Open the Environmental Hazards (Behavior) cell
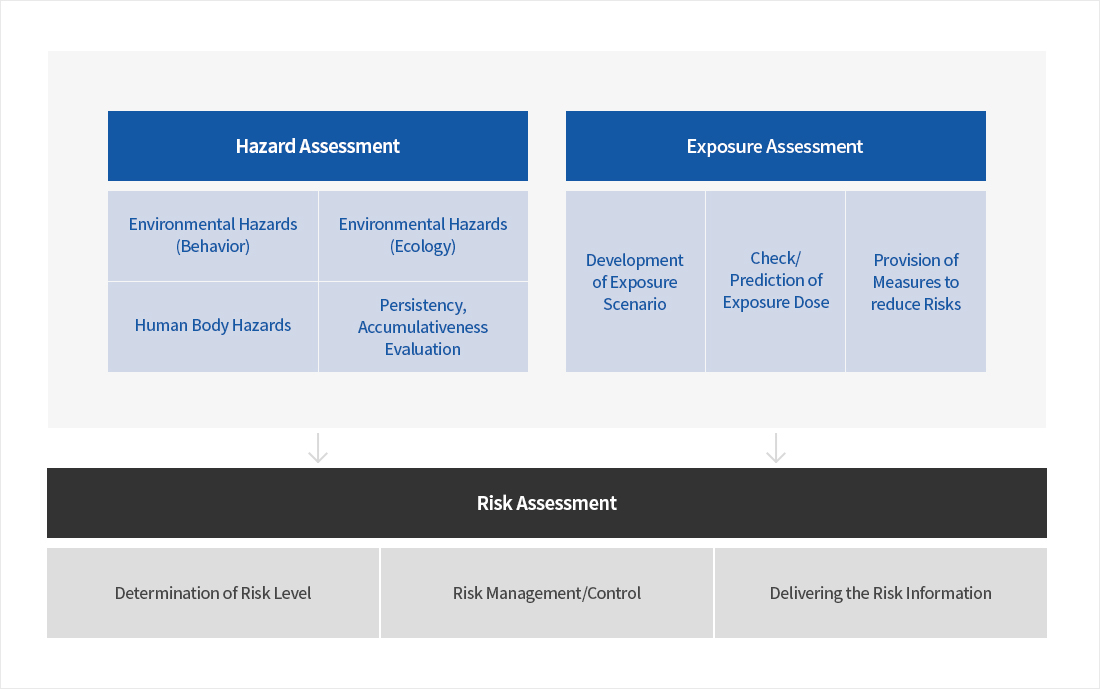The image size is (1100, 689). pyautogui.click(x=213, y=235)
